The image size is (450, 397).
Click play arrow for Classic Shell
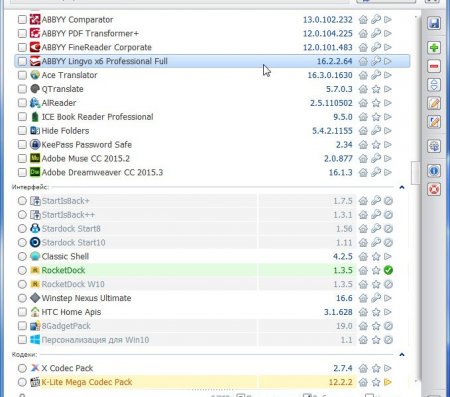pyautogui.click(x=388, y=256)
